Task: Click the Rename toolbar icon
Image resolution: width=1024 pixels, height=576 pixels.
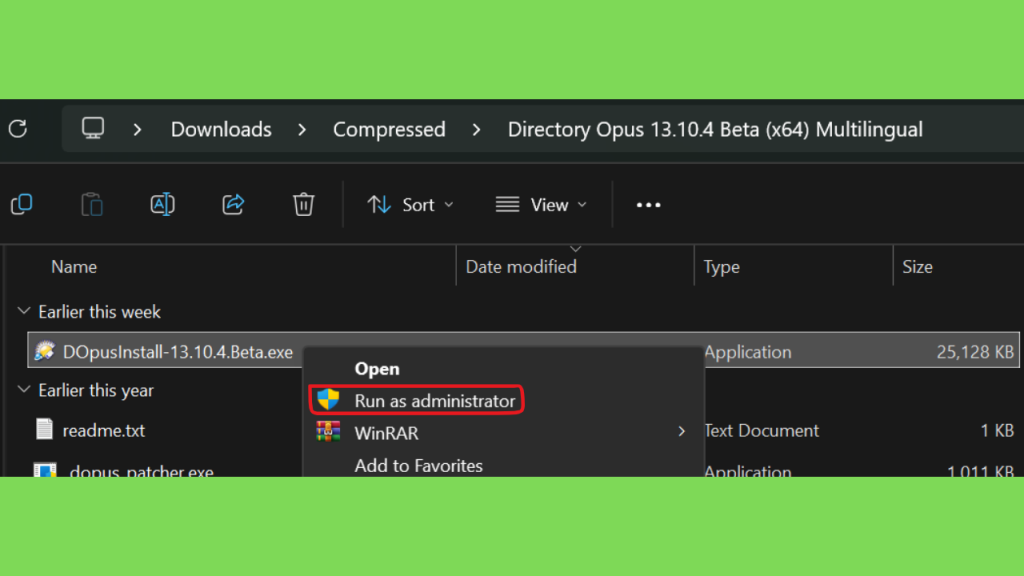Action: tap(163, 204)
